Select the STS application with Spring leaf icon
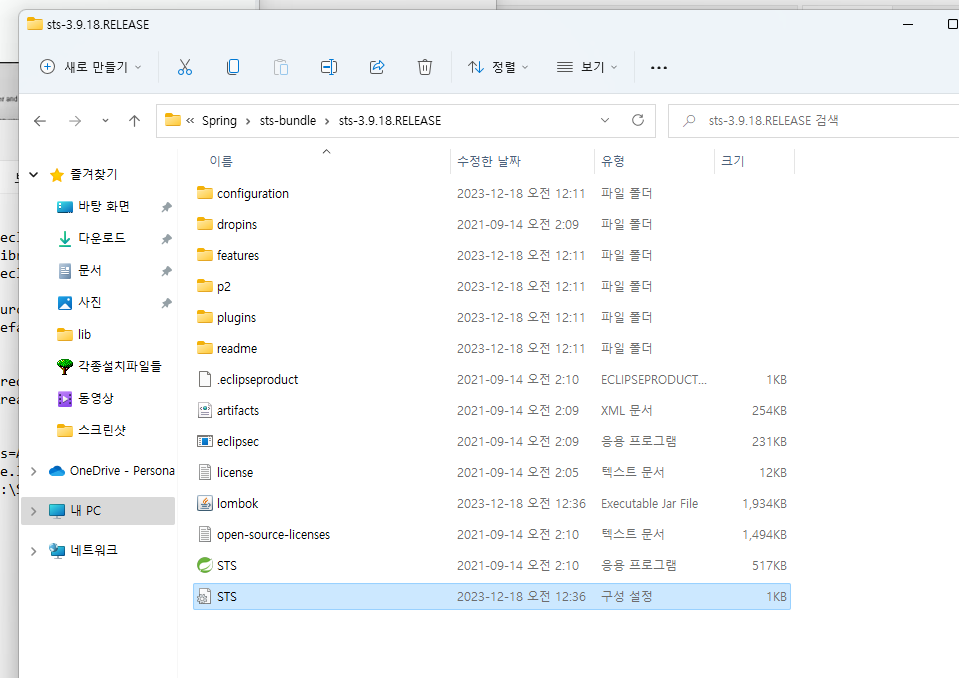959x678 pixels. pyautogui.click(x=492, y=566)
